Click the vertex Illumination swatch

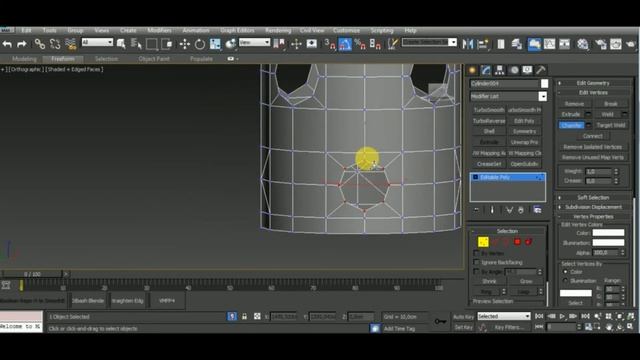click(608, 243)
